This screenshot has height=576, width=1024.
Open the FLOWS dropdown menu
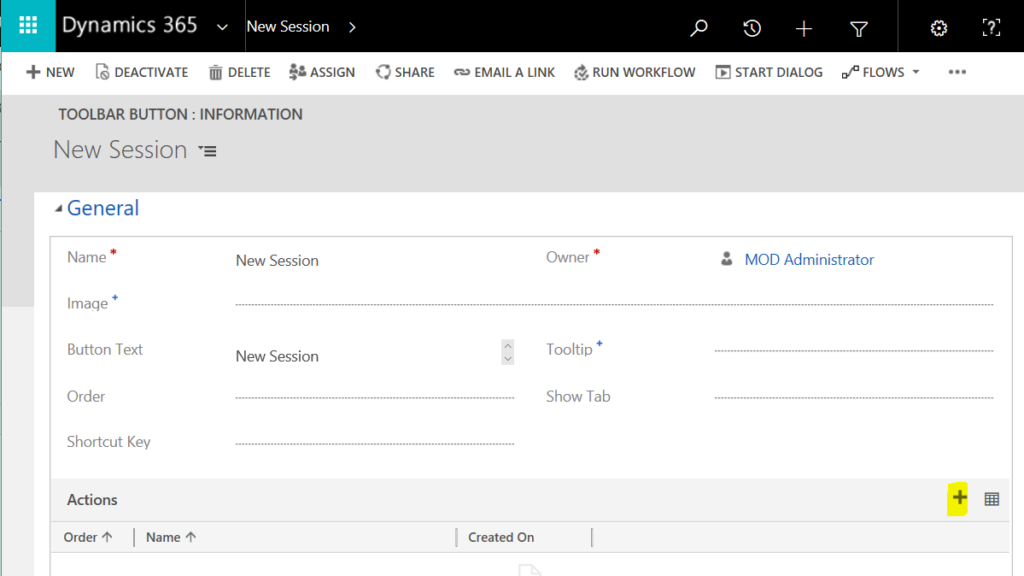pos(880,72)
